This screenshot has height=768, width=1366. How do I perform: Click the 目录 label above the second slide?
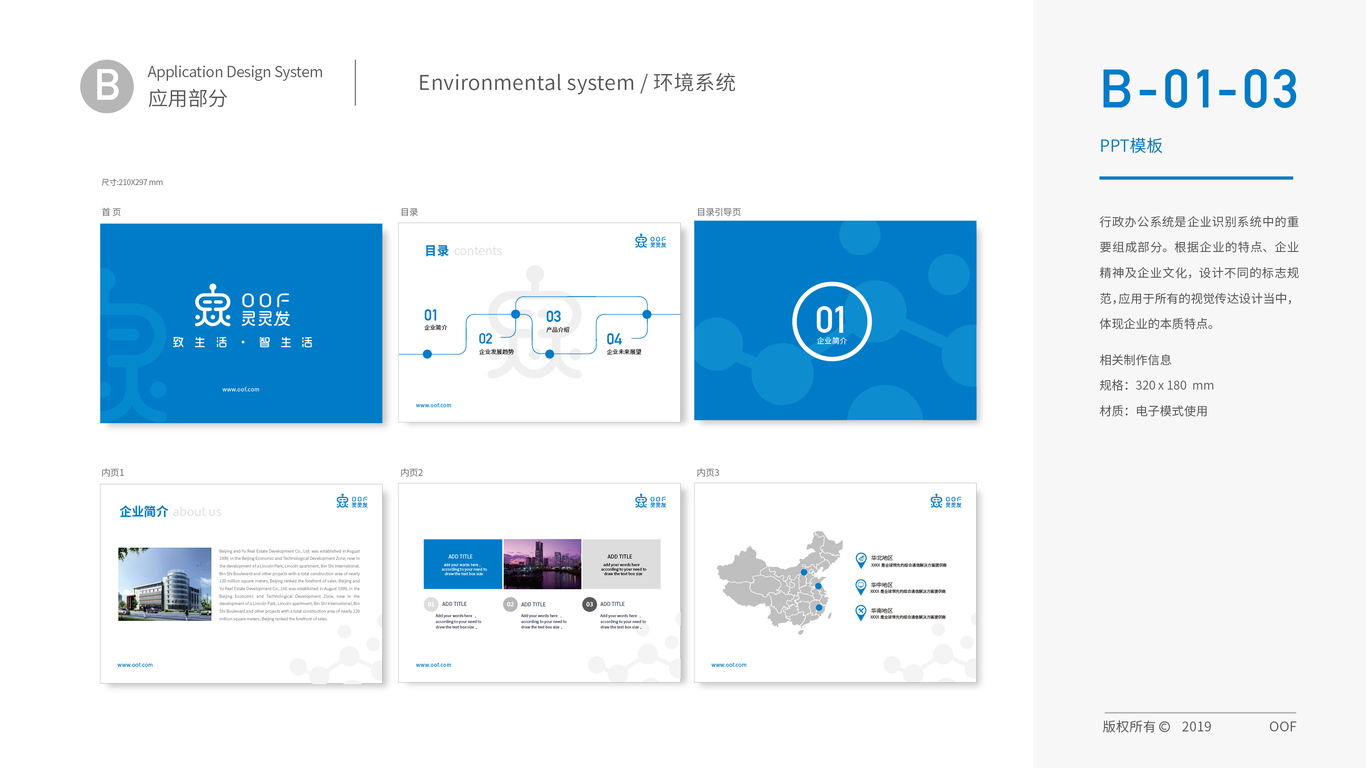pyautogui.click(x=409, y=212)
